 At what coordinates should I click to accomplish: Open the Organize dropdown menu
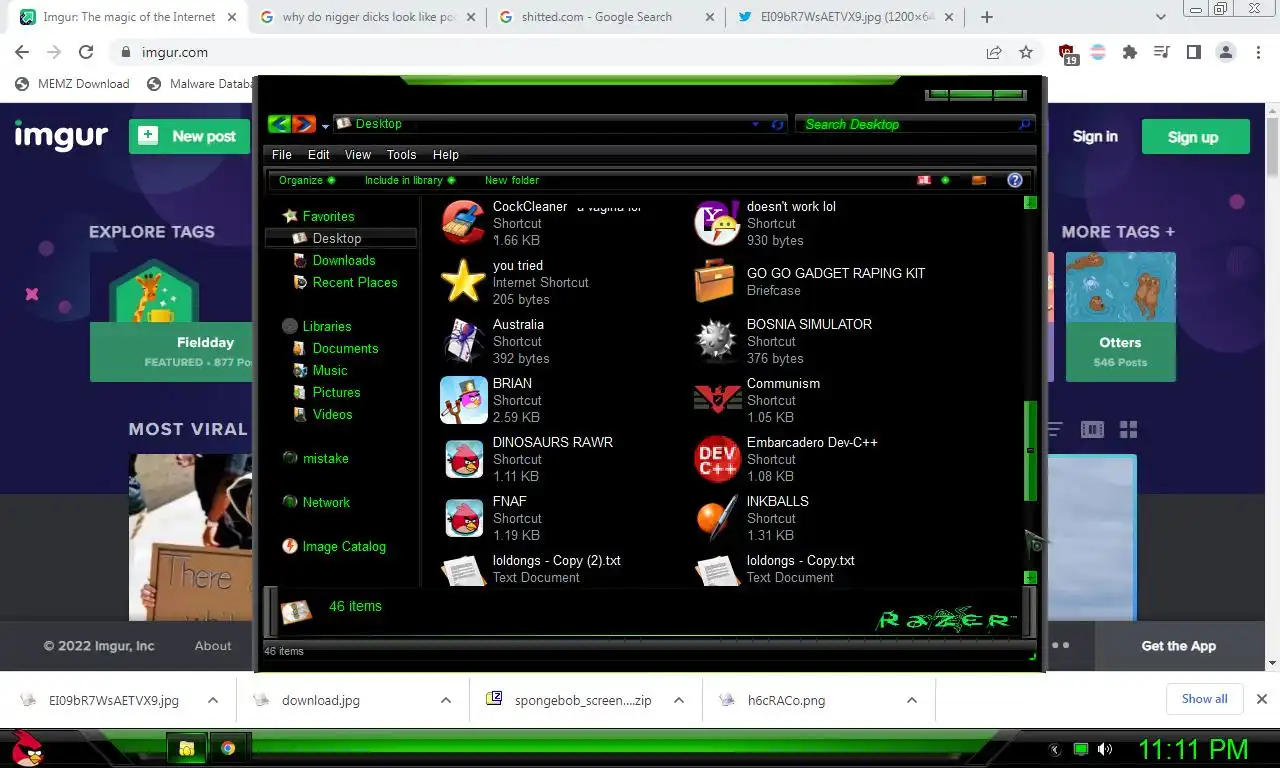(307, 180)
